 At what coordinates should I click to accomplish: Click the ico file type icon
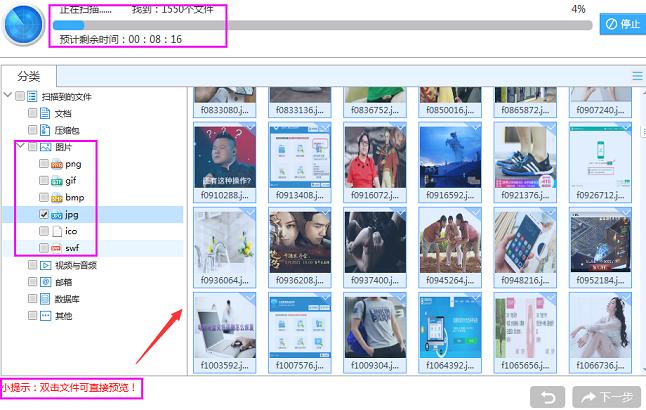click(x=57, y=231)
